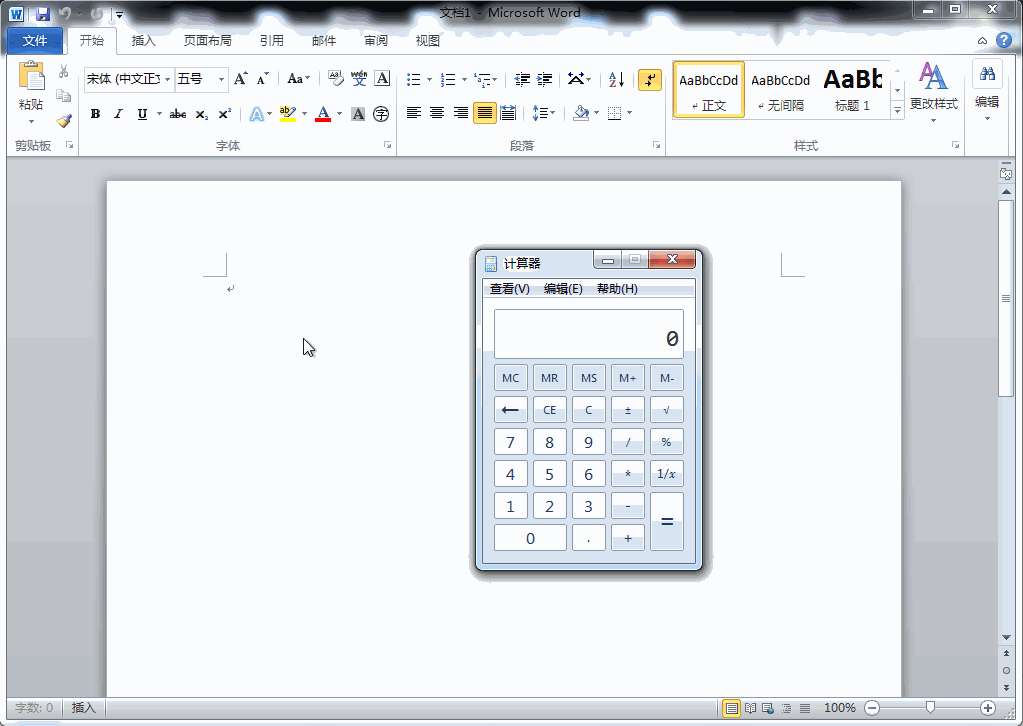Toggle the show paragraph marks button
The image size is (1023, 726).
point(650,80)
